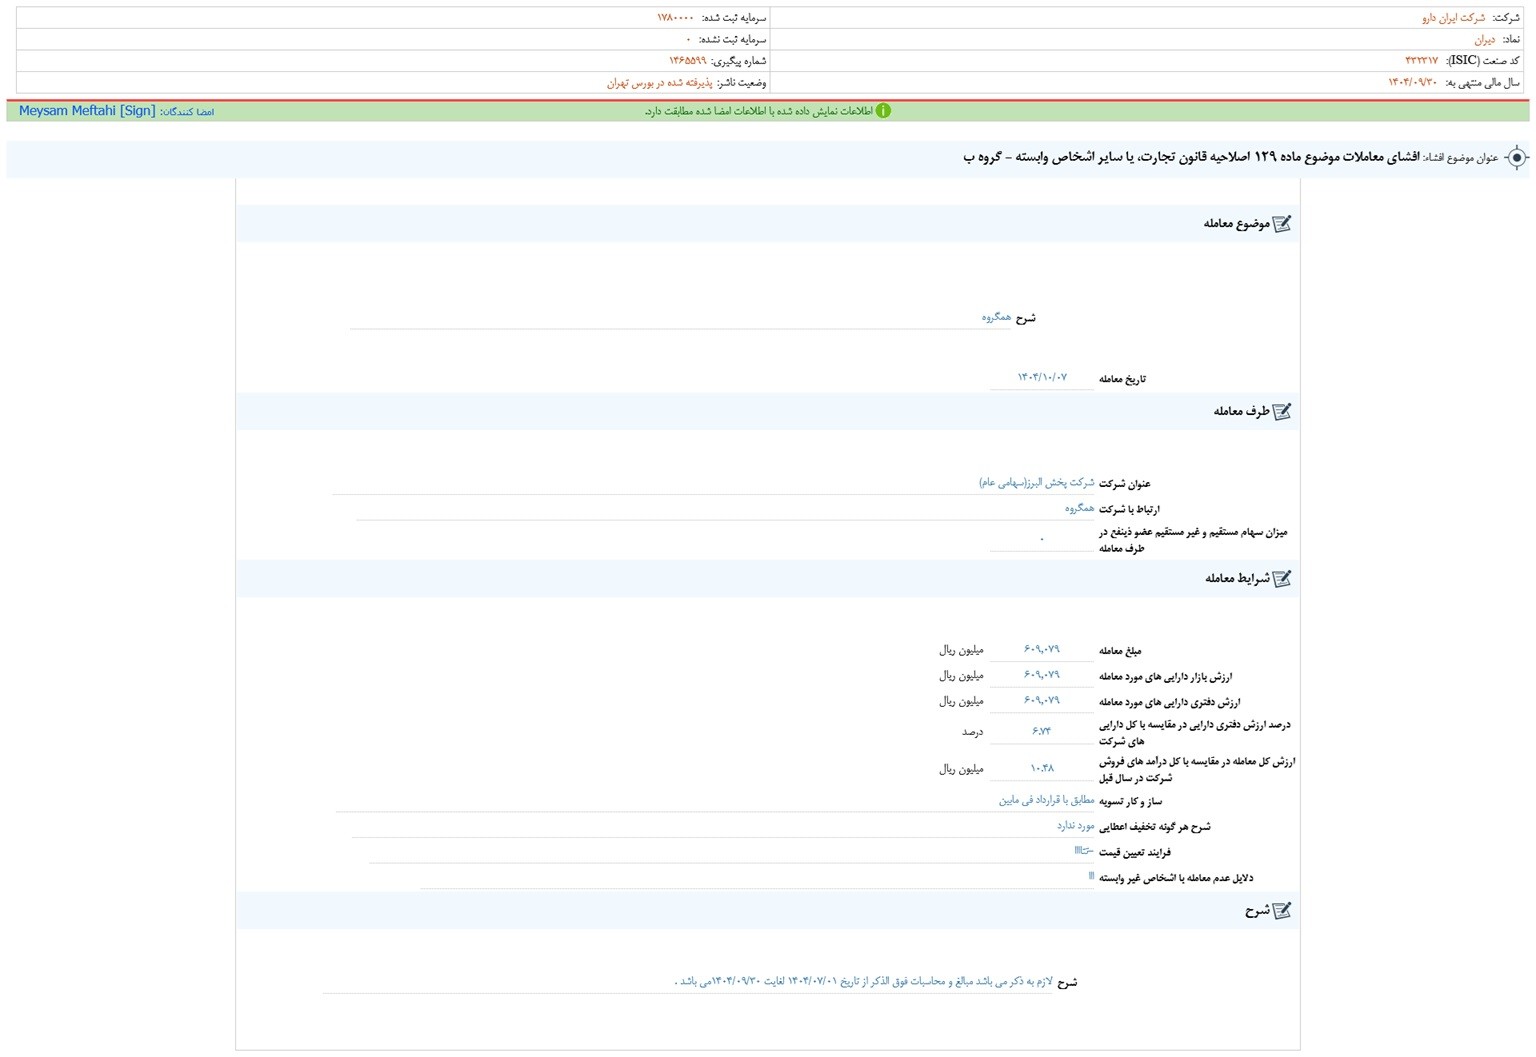The image size is (1536, 1057).
Task: Click the edit icon beside شرایط معامله heading
Action: click(x=1282, y=579)
